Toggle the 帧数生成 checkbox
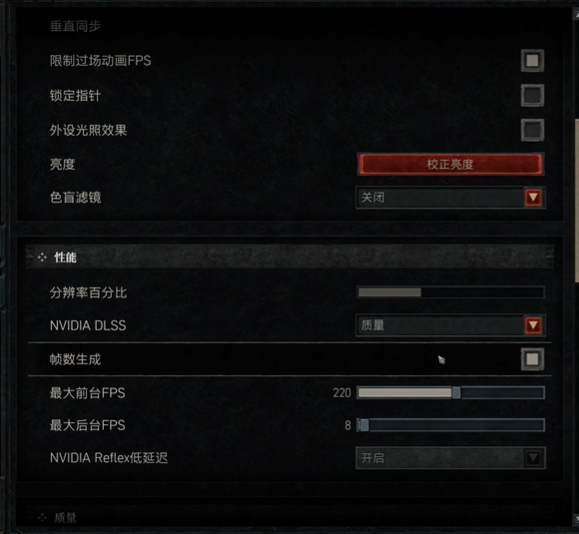 point(532,359)
